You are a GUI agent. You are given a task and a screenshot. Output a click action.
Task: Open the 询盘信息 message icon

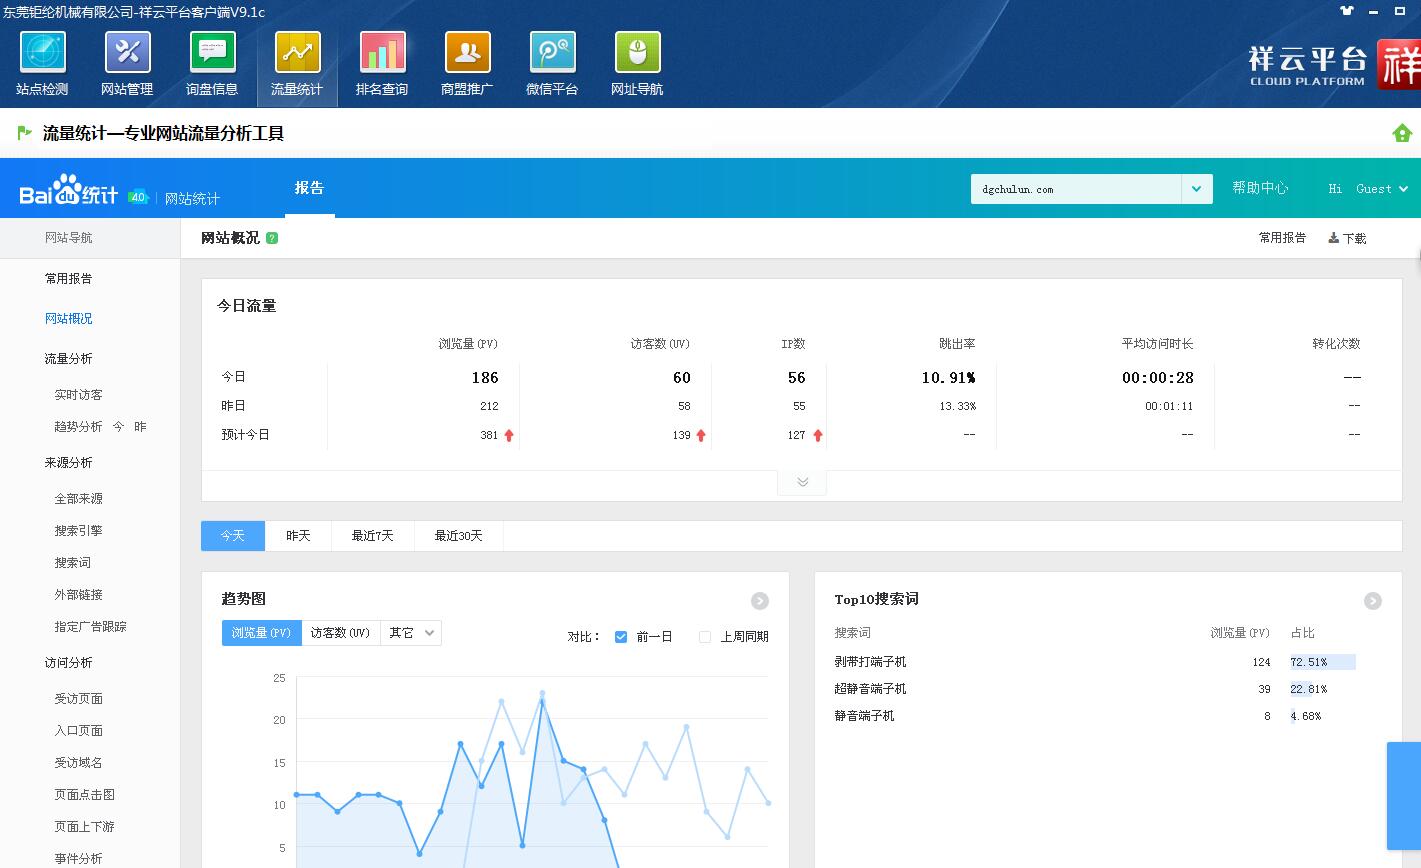tap(212, 52)
